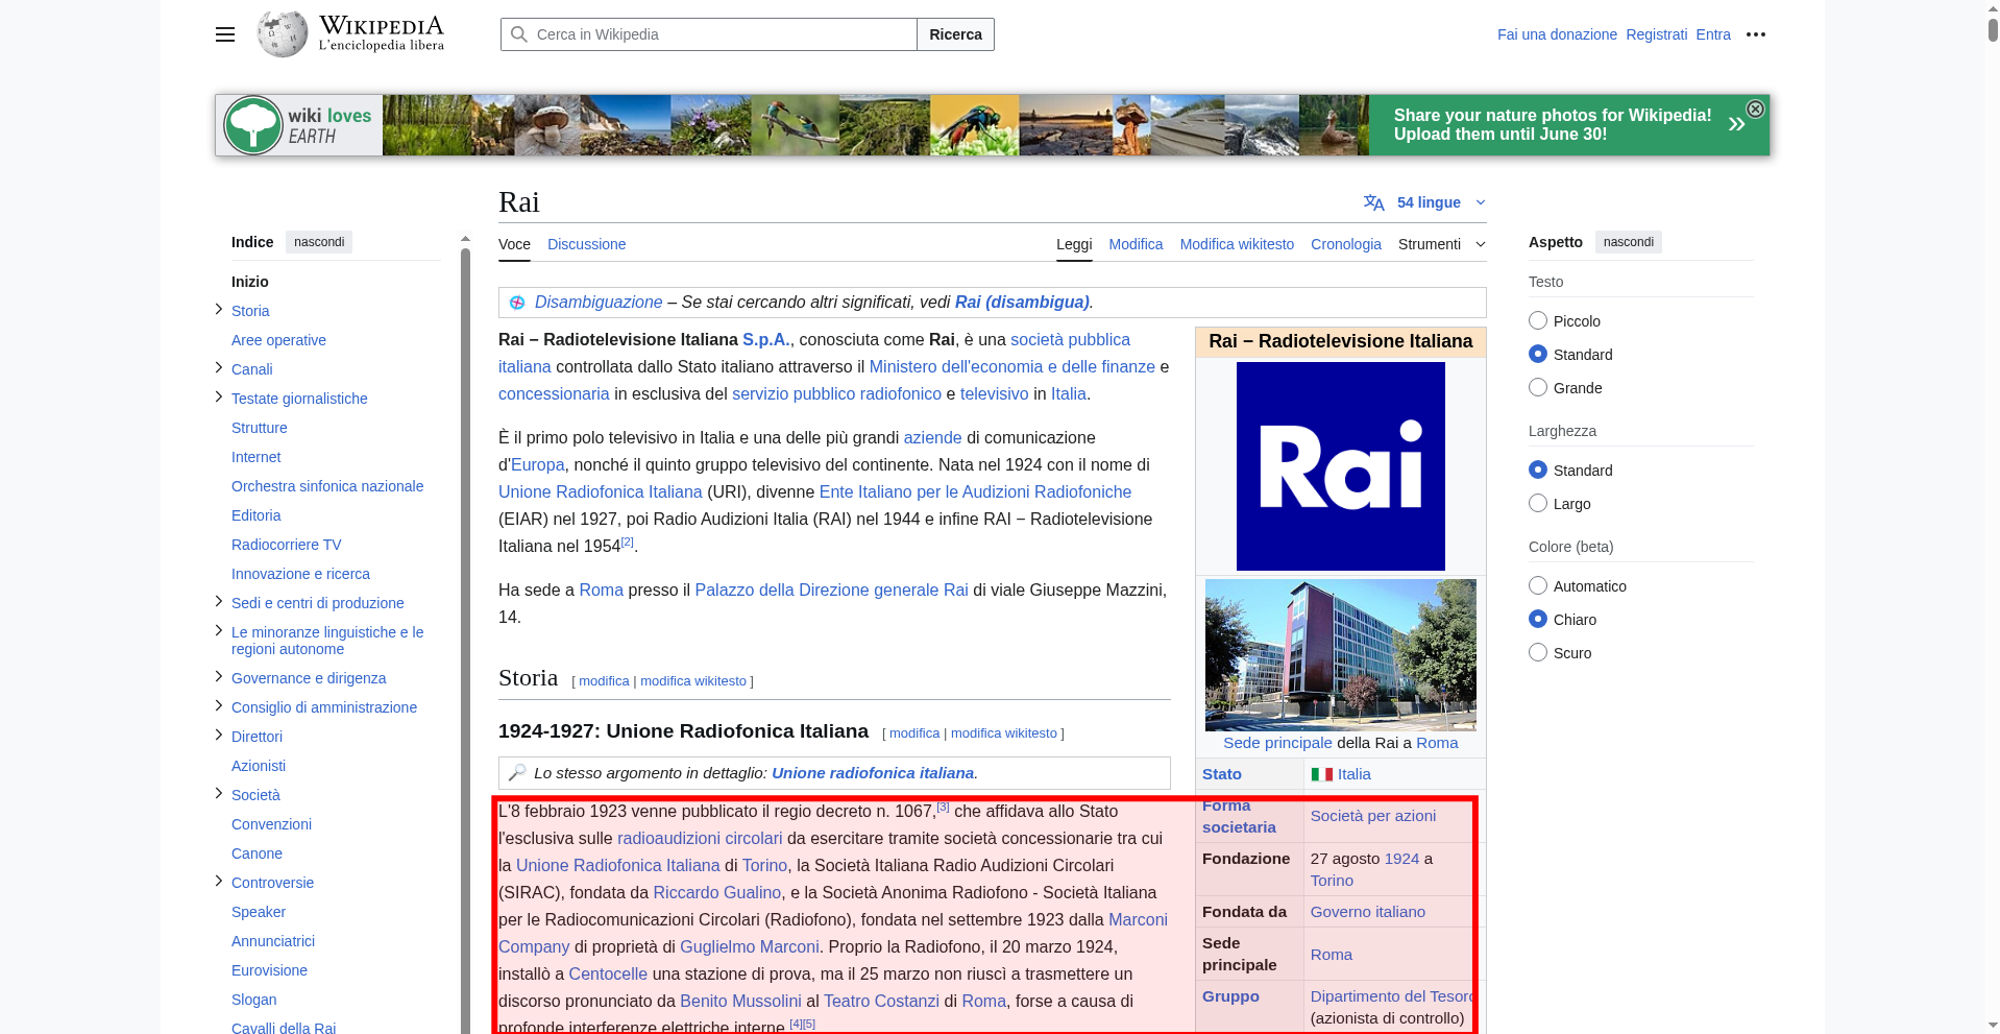Click the Registrati link
Image resolution: width=2000 pixels, height=1034 pixels.
[x=1656, y=34]
